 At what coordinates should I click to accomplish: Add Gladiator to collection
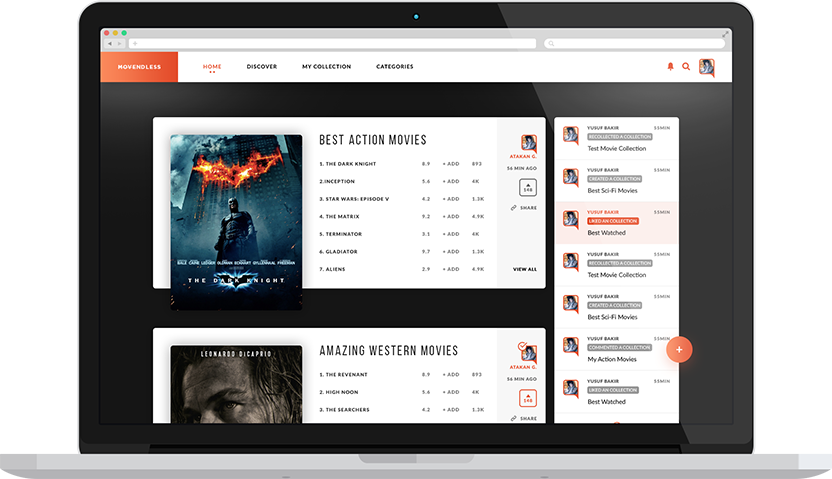coord(451,251)
